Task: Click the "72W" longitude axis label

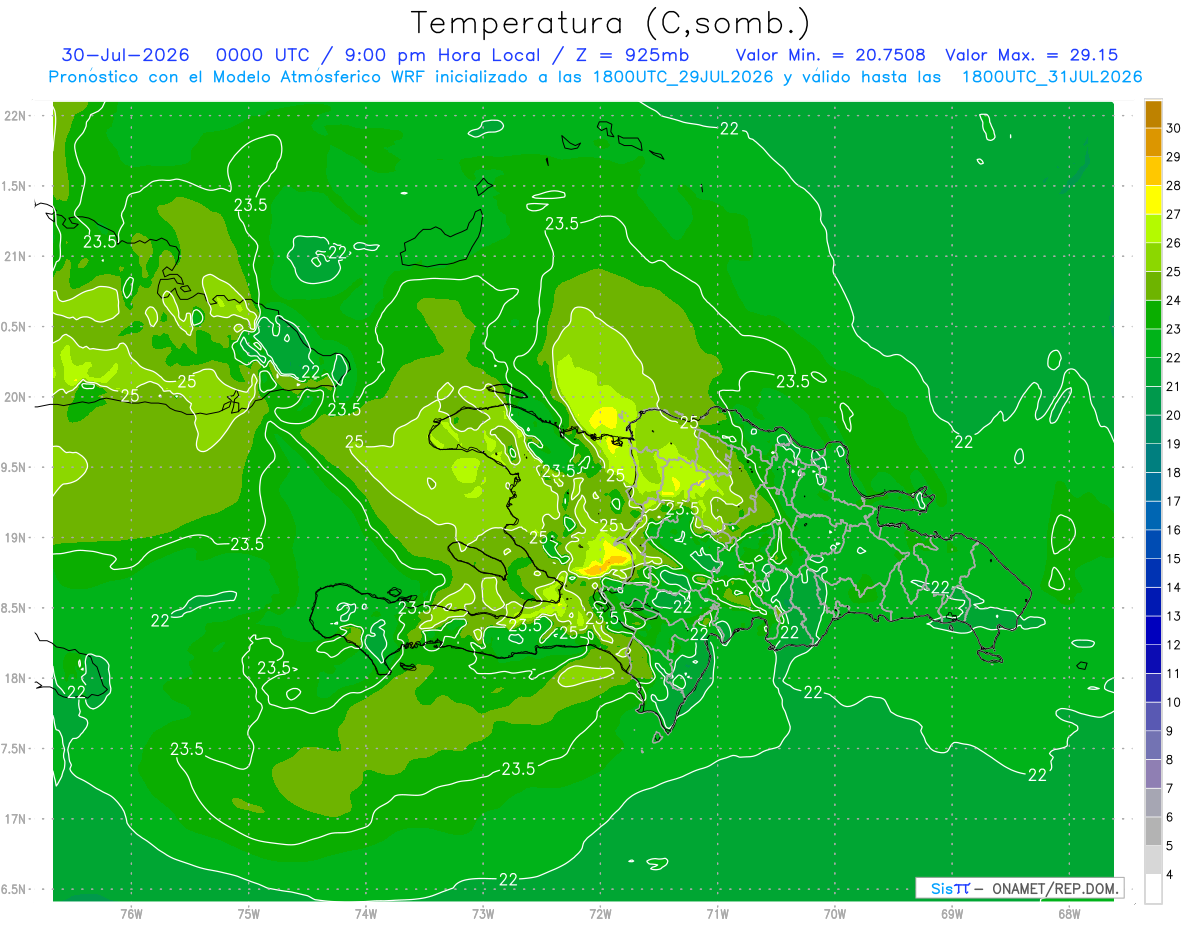Action: 601,913
